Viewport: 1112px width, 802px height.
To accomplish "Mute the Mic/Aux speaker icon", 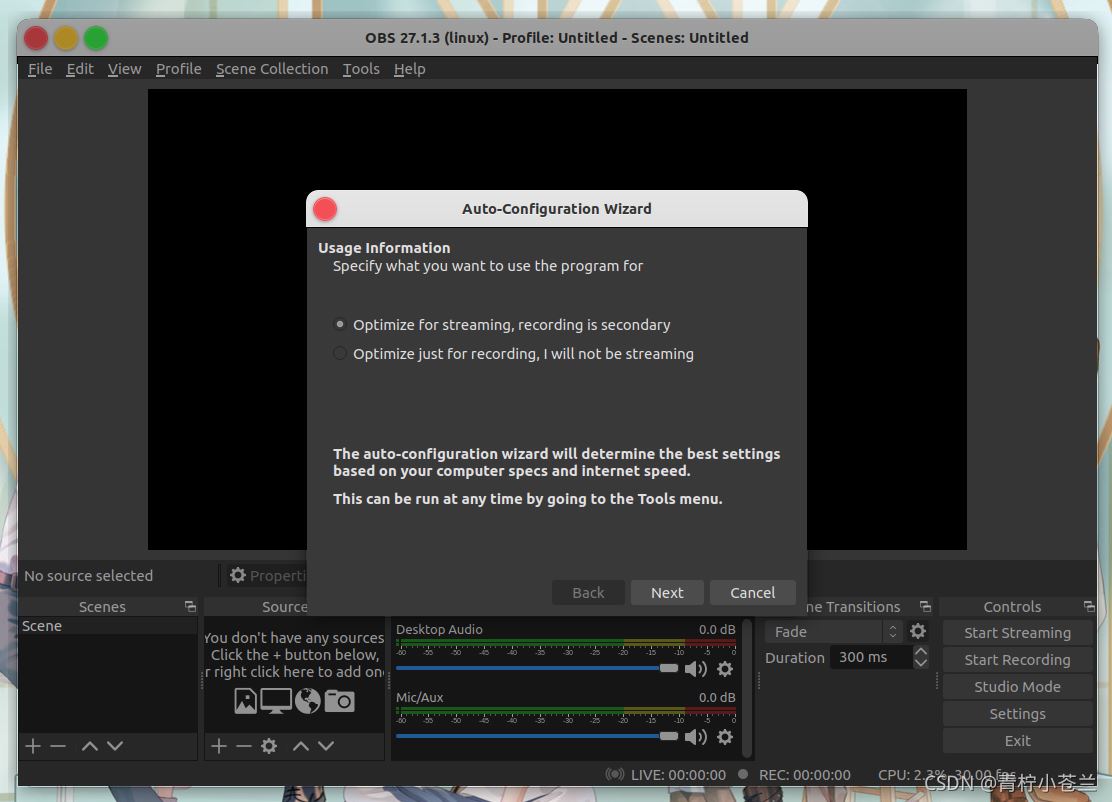I will tap(696, 737).
